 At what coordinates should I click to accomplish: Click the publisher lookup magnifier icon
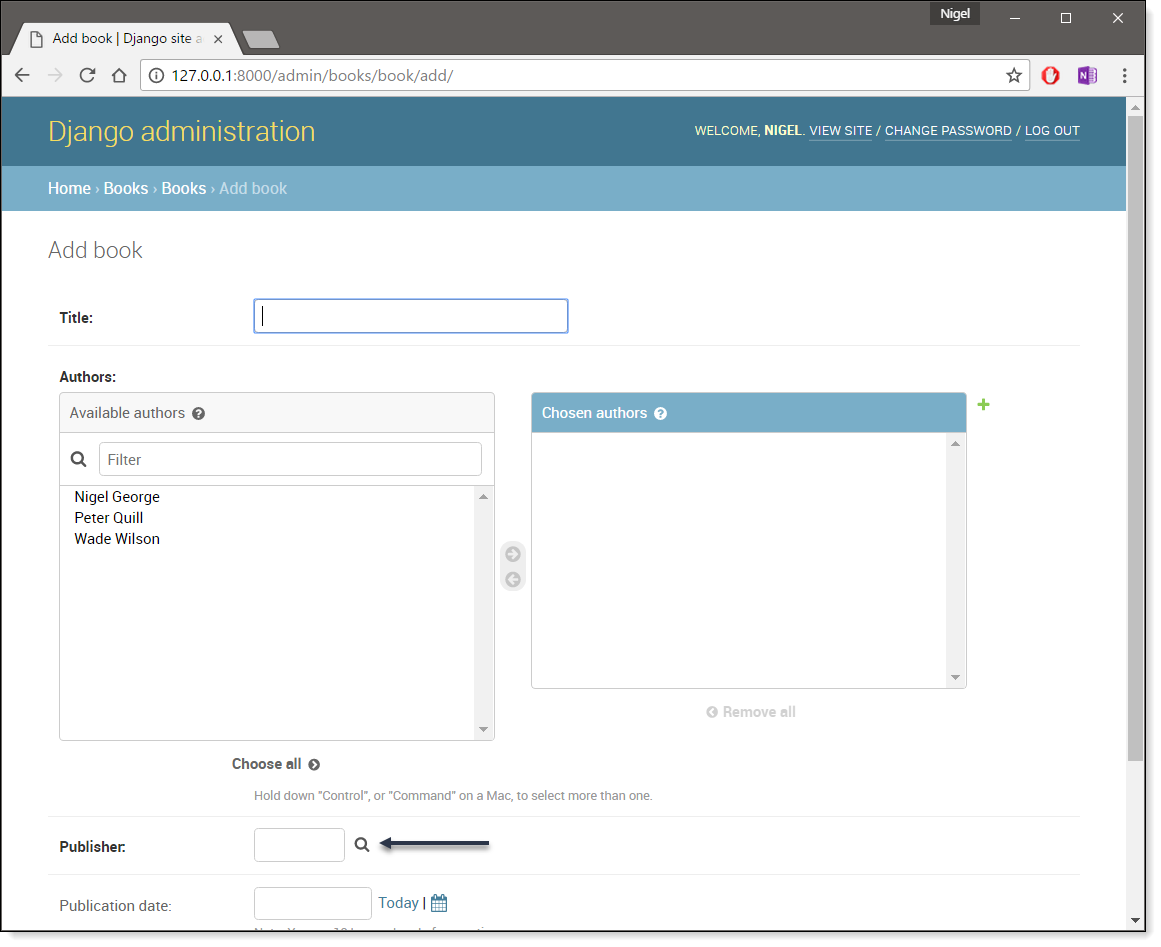[x=362, y=845]
